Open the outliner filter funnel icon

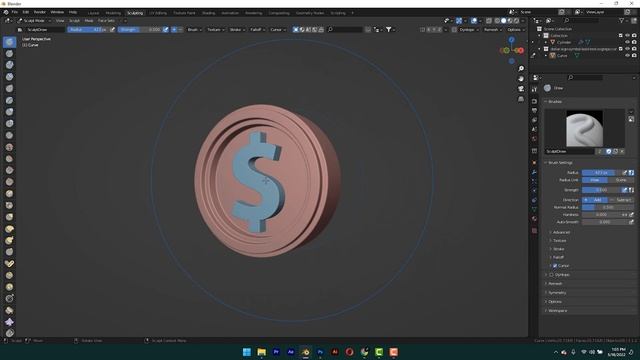point(621,20)
